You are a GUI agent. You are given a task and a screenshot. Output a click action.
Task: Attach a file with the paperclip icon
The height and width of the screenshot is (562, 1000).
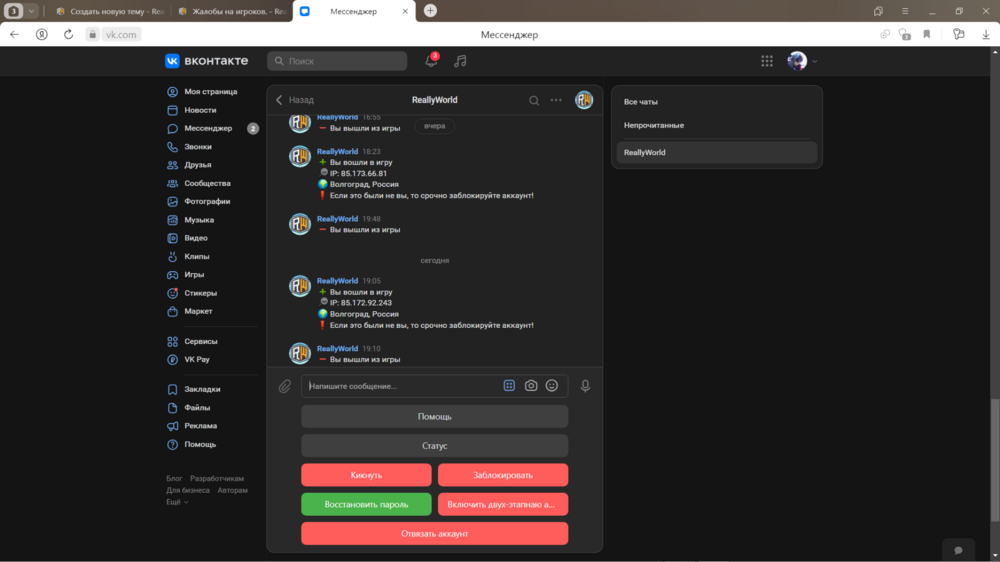[284, 386]
